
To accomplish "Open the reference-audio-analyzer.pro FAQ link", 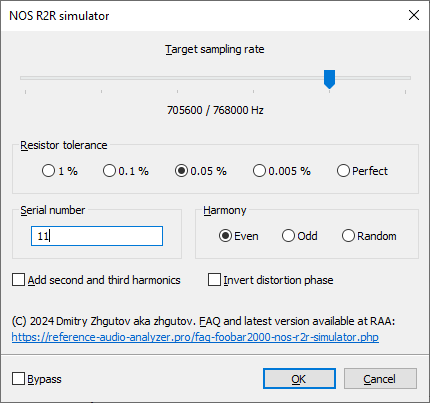I will [x=195, y=337].
